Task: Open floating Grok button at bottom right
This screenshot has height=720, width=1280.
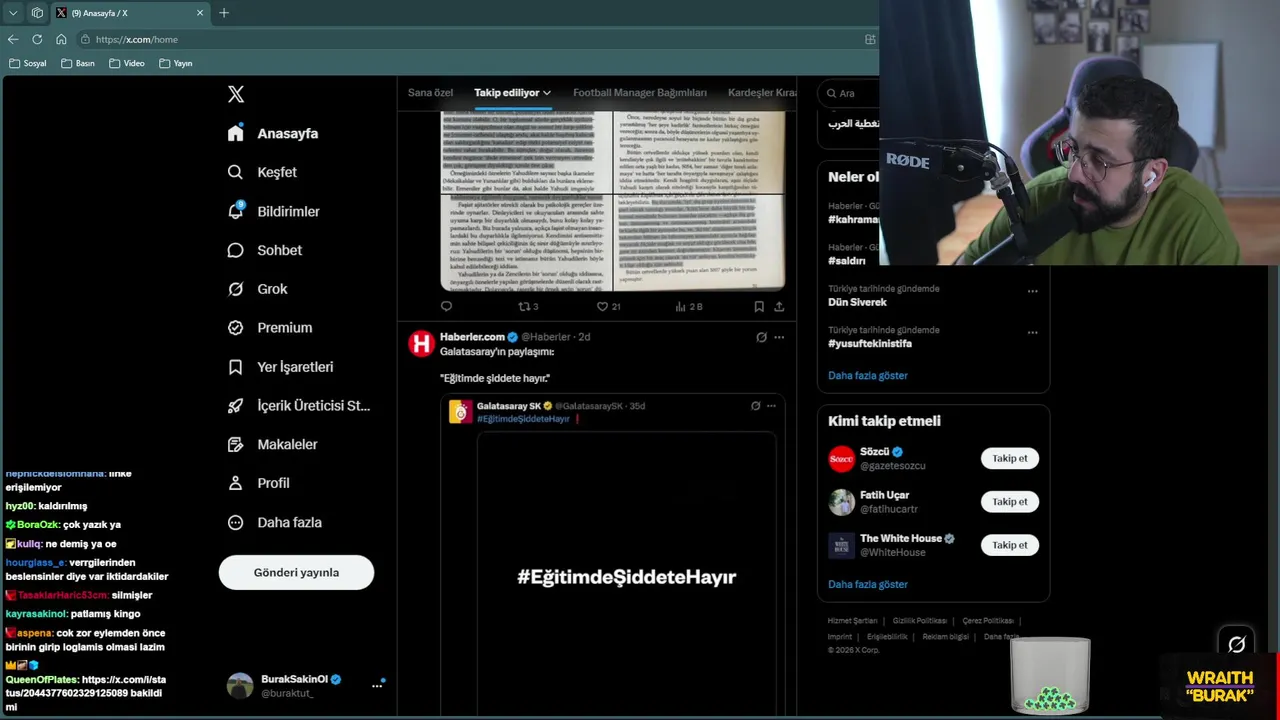Action: (1236, 644)
